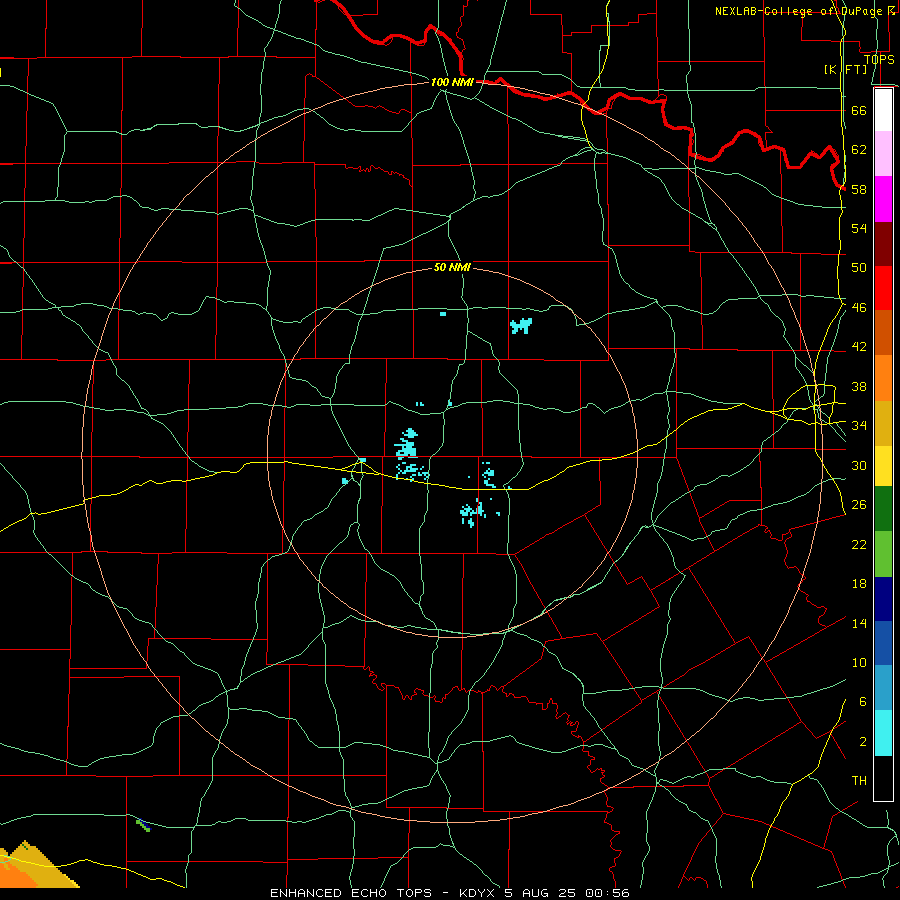This screenshot has height=900, width=900.
Task: Select the bright yellow legend color segment
Action: pos(883,466)
